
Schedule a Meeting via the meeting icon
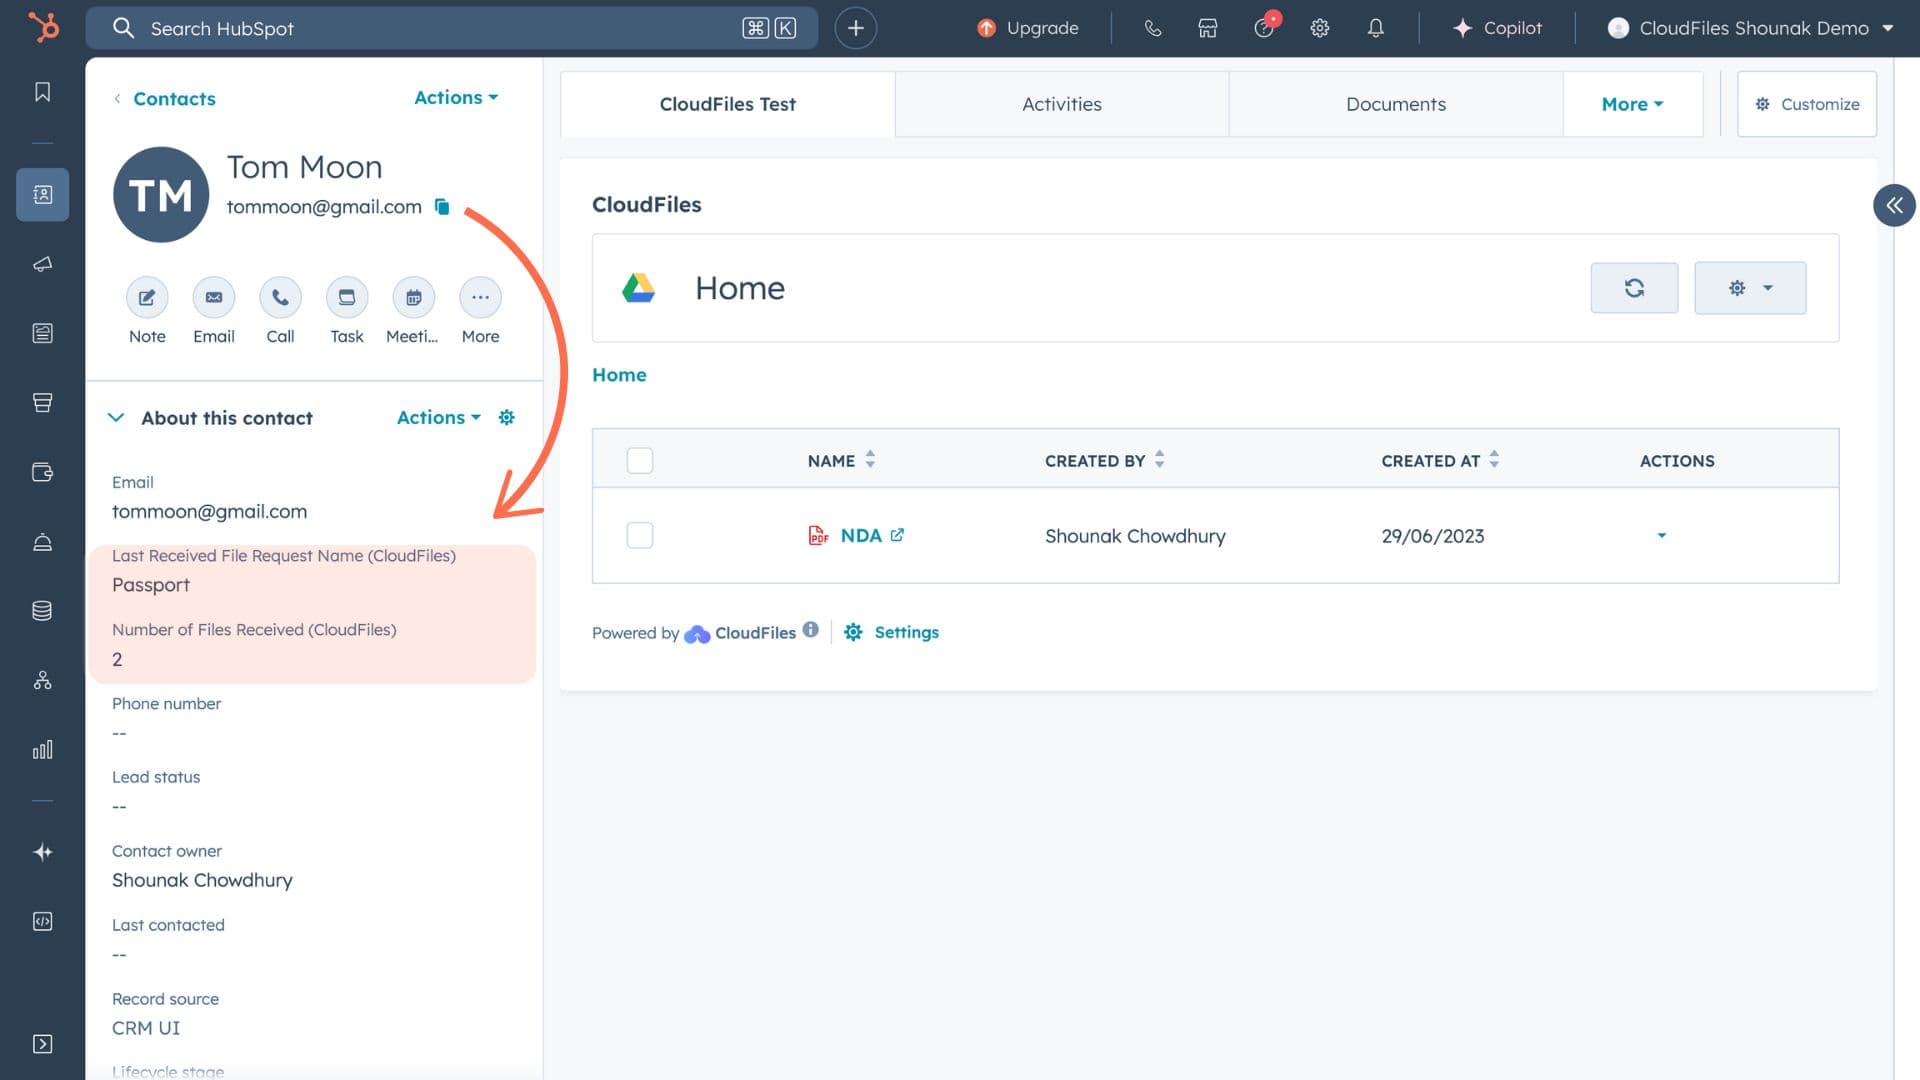tap(413, 297)
